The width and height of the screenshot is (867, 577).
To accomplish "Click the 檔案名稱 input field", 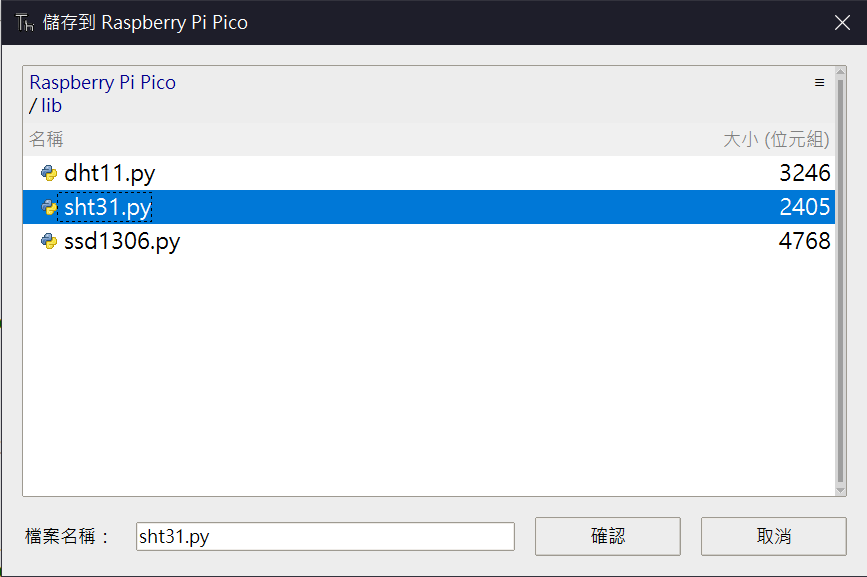I will coord(325,537).
